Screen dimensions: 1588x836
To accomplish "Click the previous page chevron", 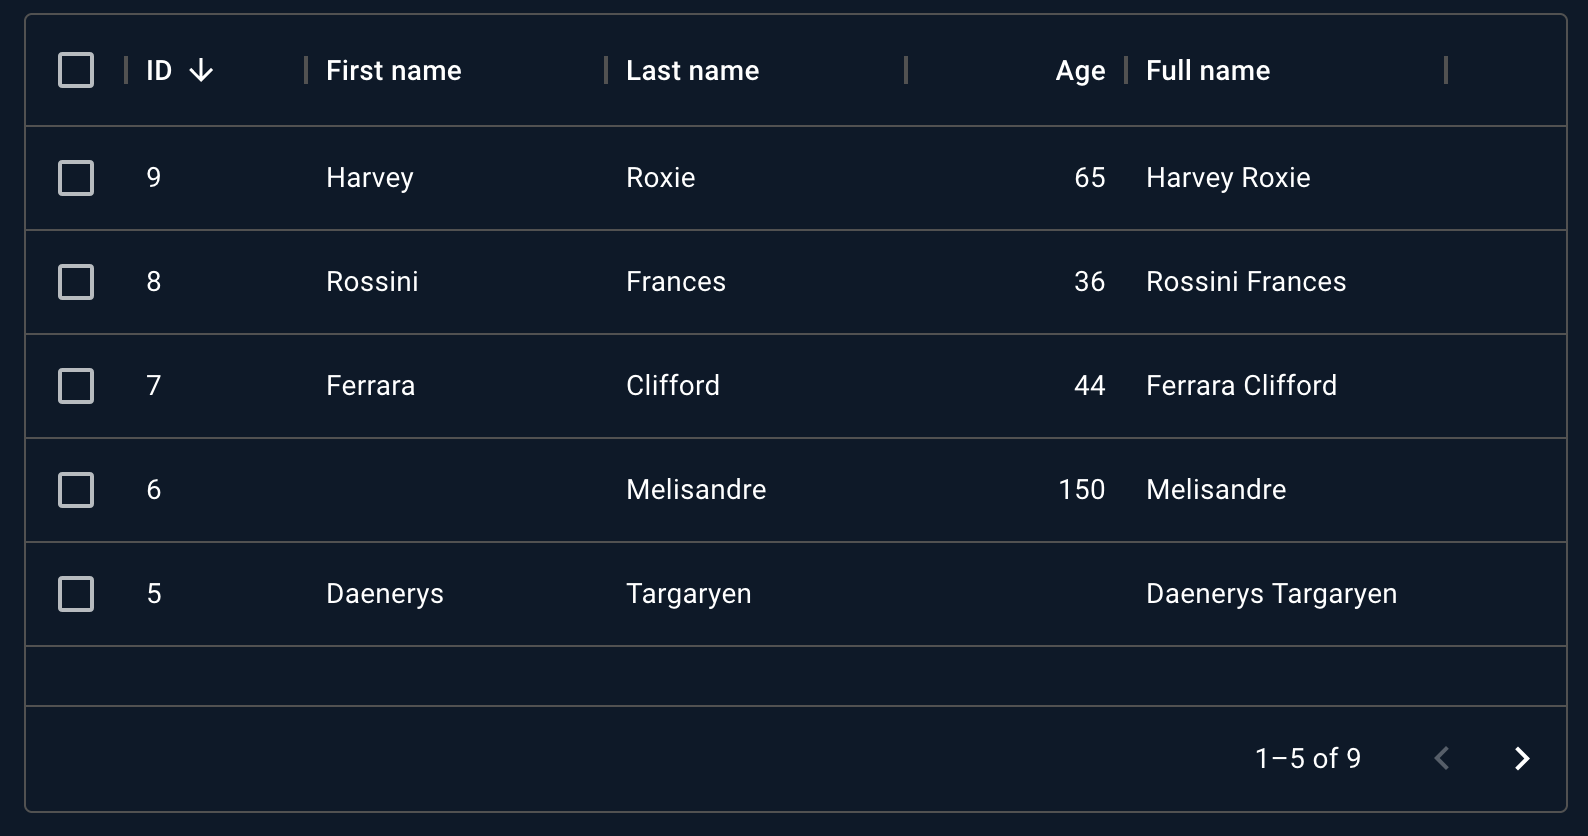I will (x=1441, y=759).
